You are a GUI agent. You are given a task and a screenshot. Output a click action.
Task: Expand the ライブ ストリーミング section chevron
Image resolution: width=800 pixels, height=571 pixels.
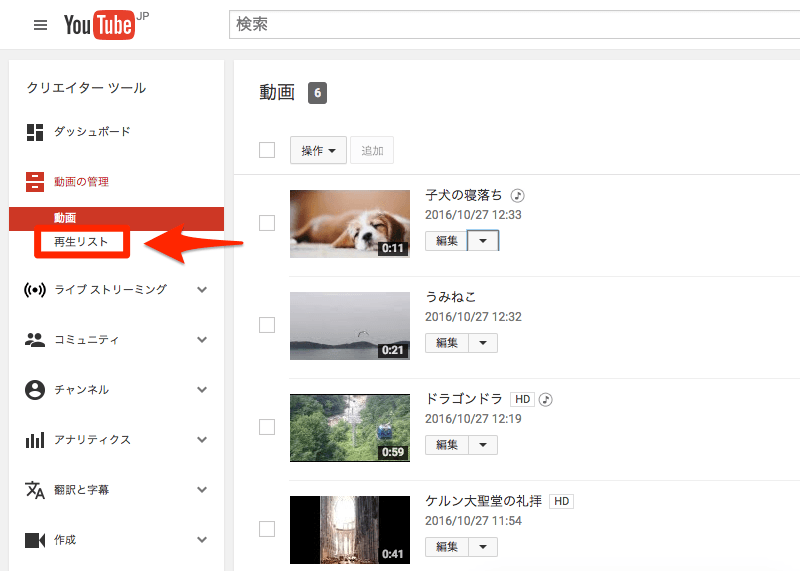202,290
